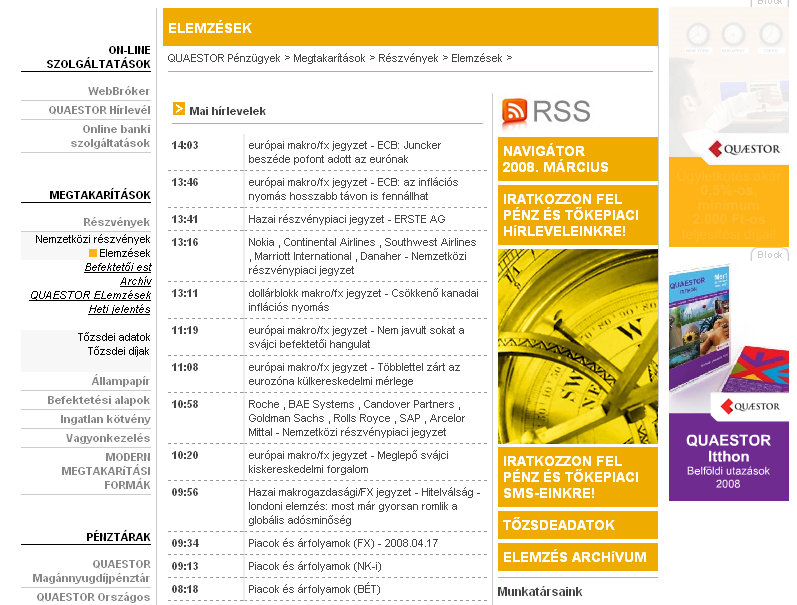Open the Heti jelentés link
Viewport: 797px width, 605px height.
[119, 309]
